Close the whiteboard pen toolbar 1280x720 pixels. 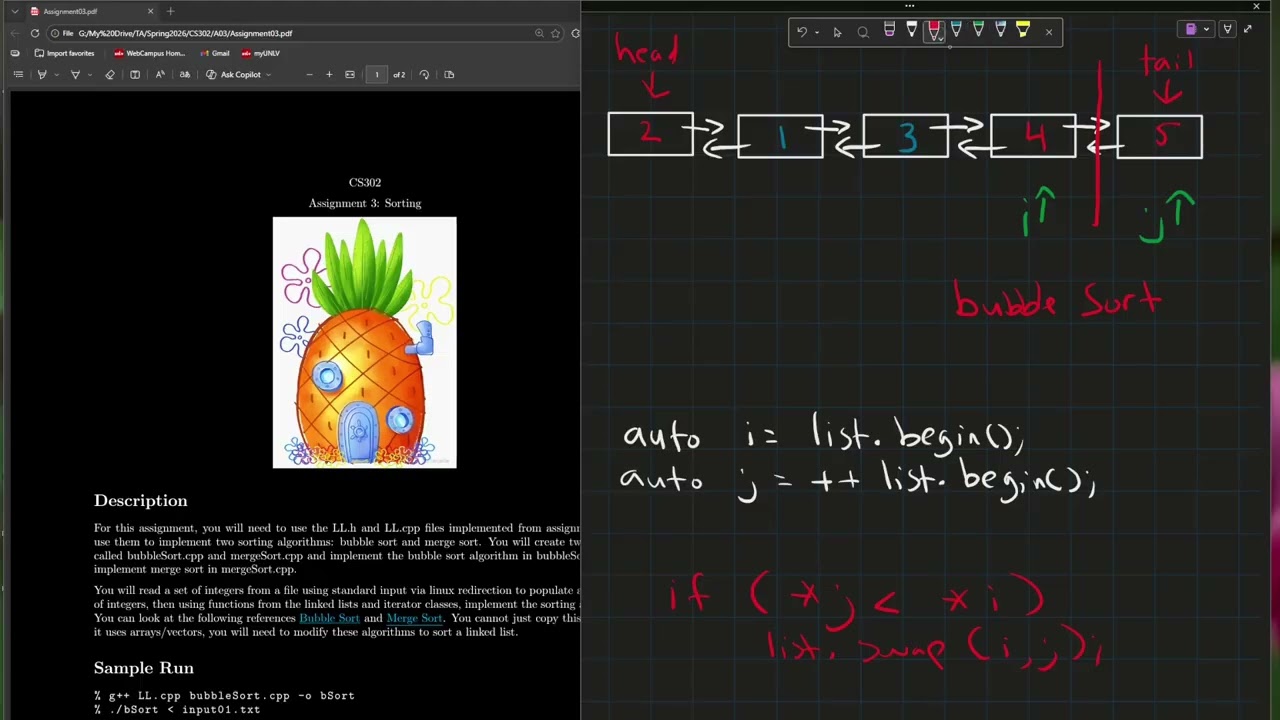(x=1048, y=32)
